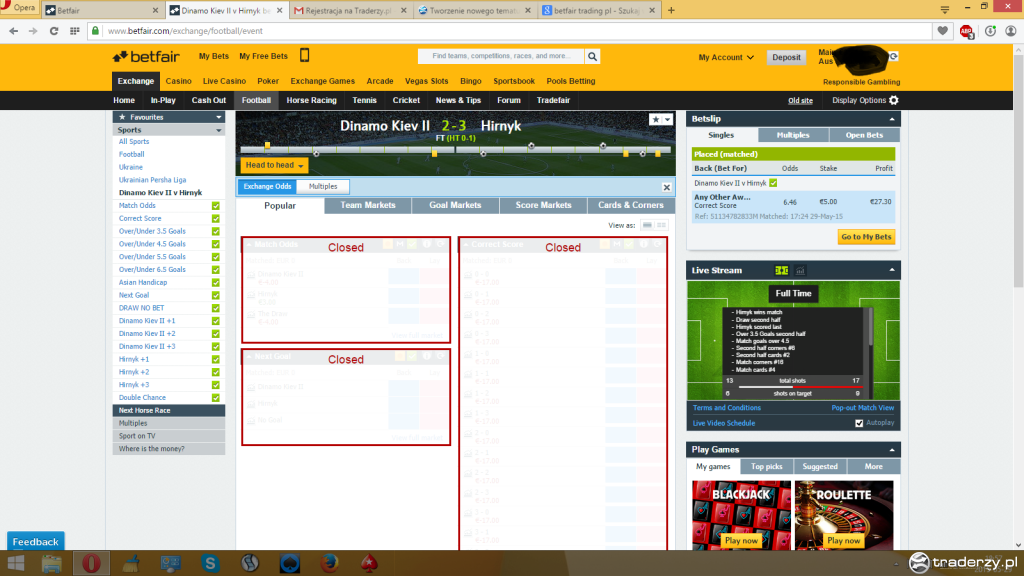Image resolution: width=1024 pixels, height=576 pixels.
Task: Open Skype from the taskbar
Action: tap(210, 563)
